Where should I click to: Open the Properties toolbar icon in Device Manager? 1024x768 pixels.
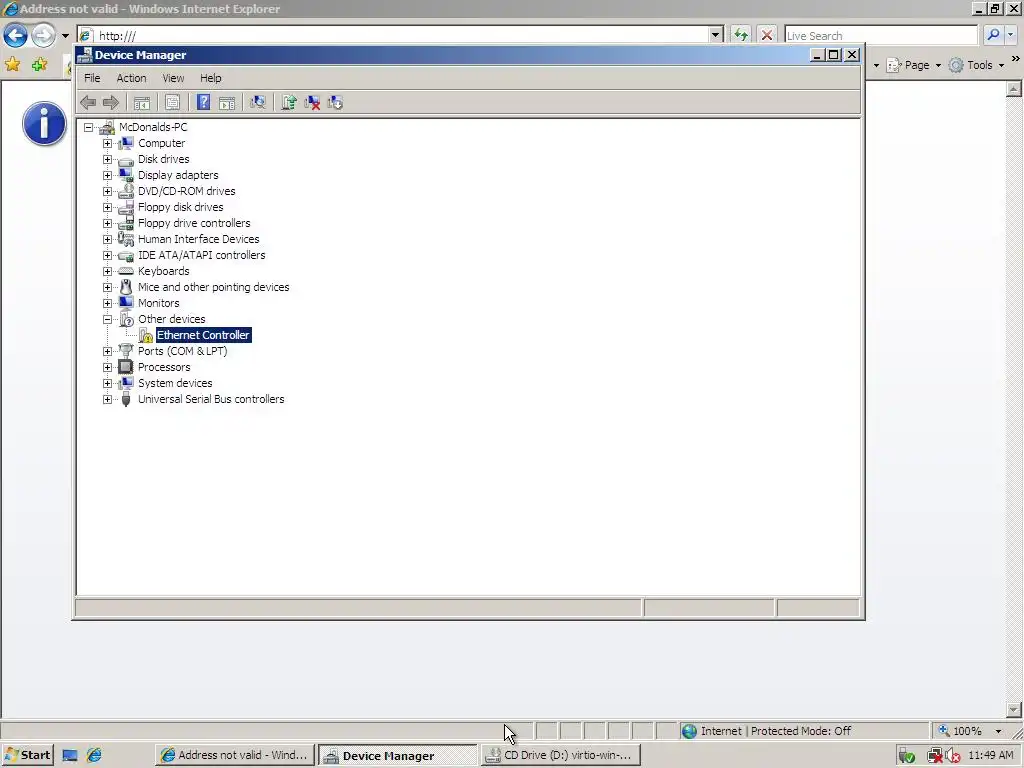tap(172, 103)
